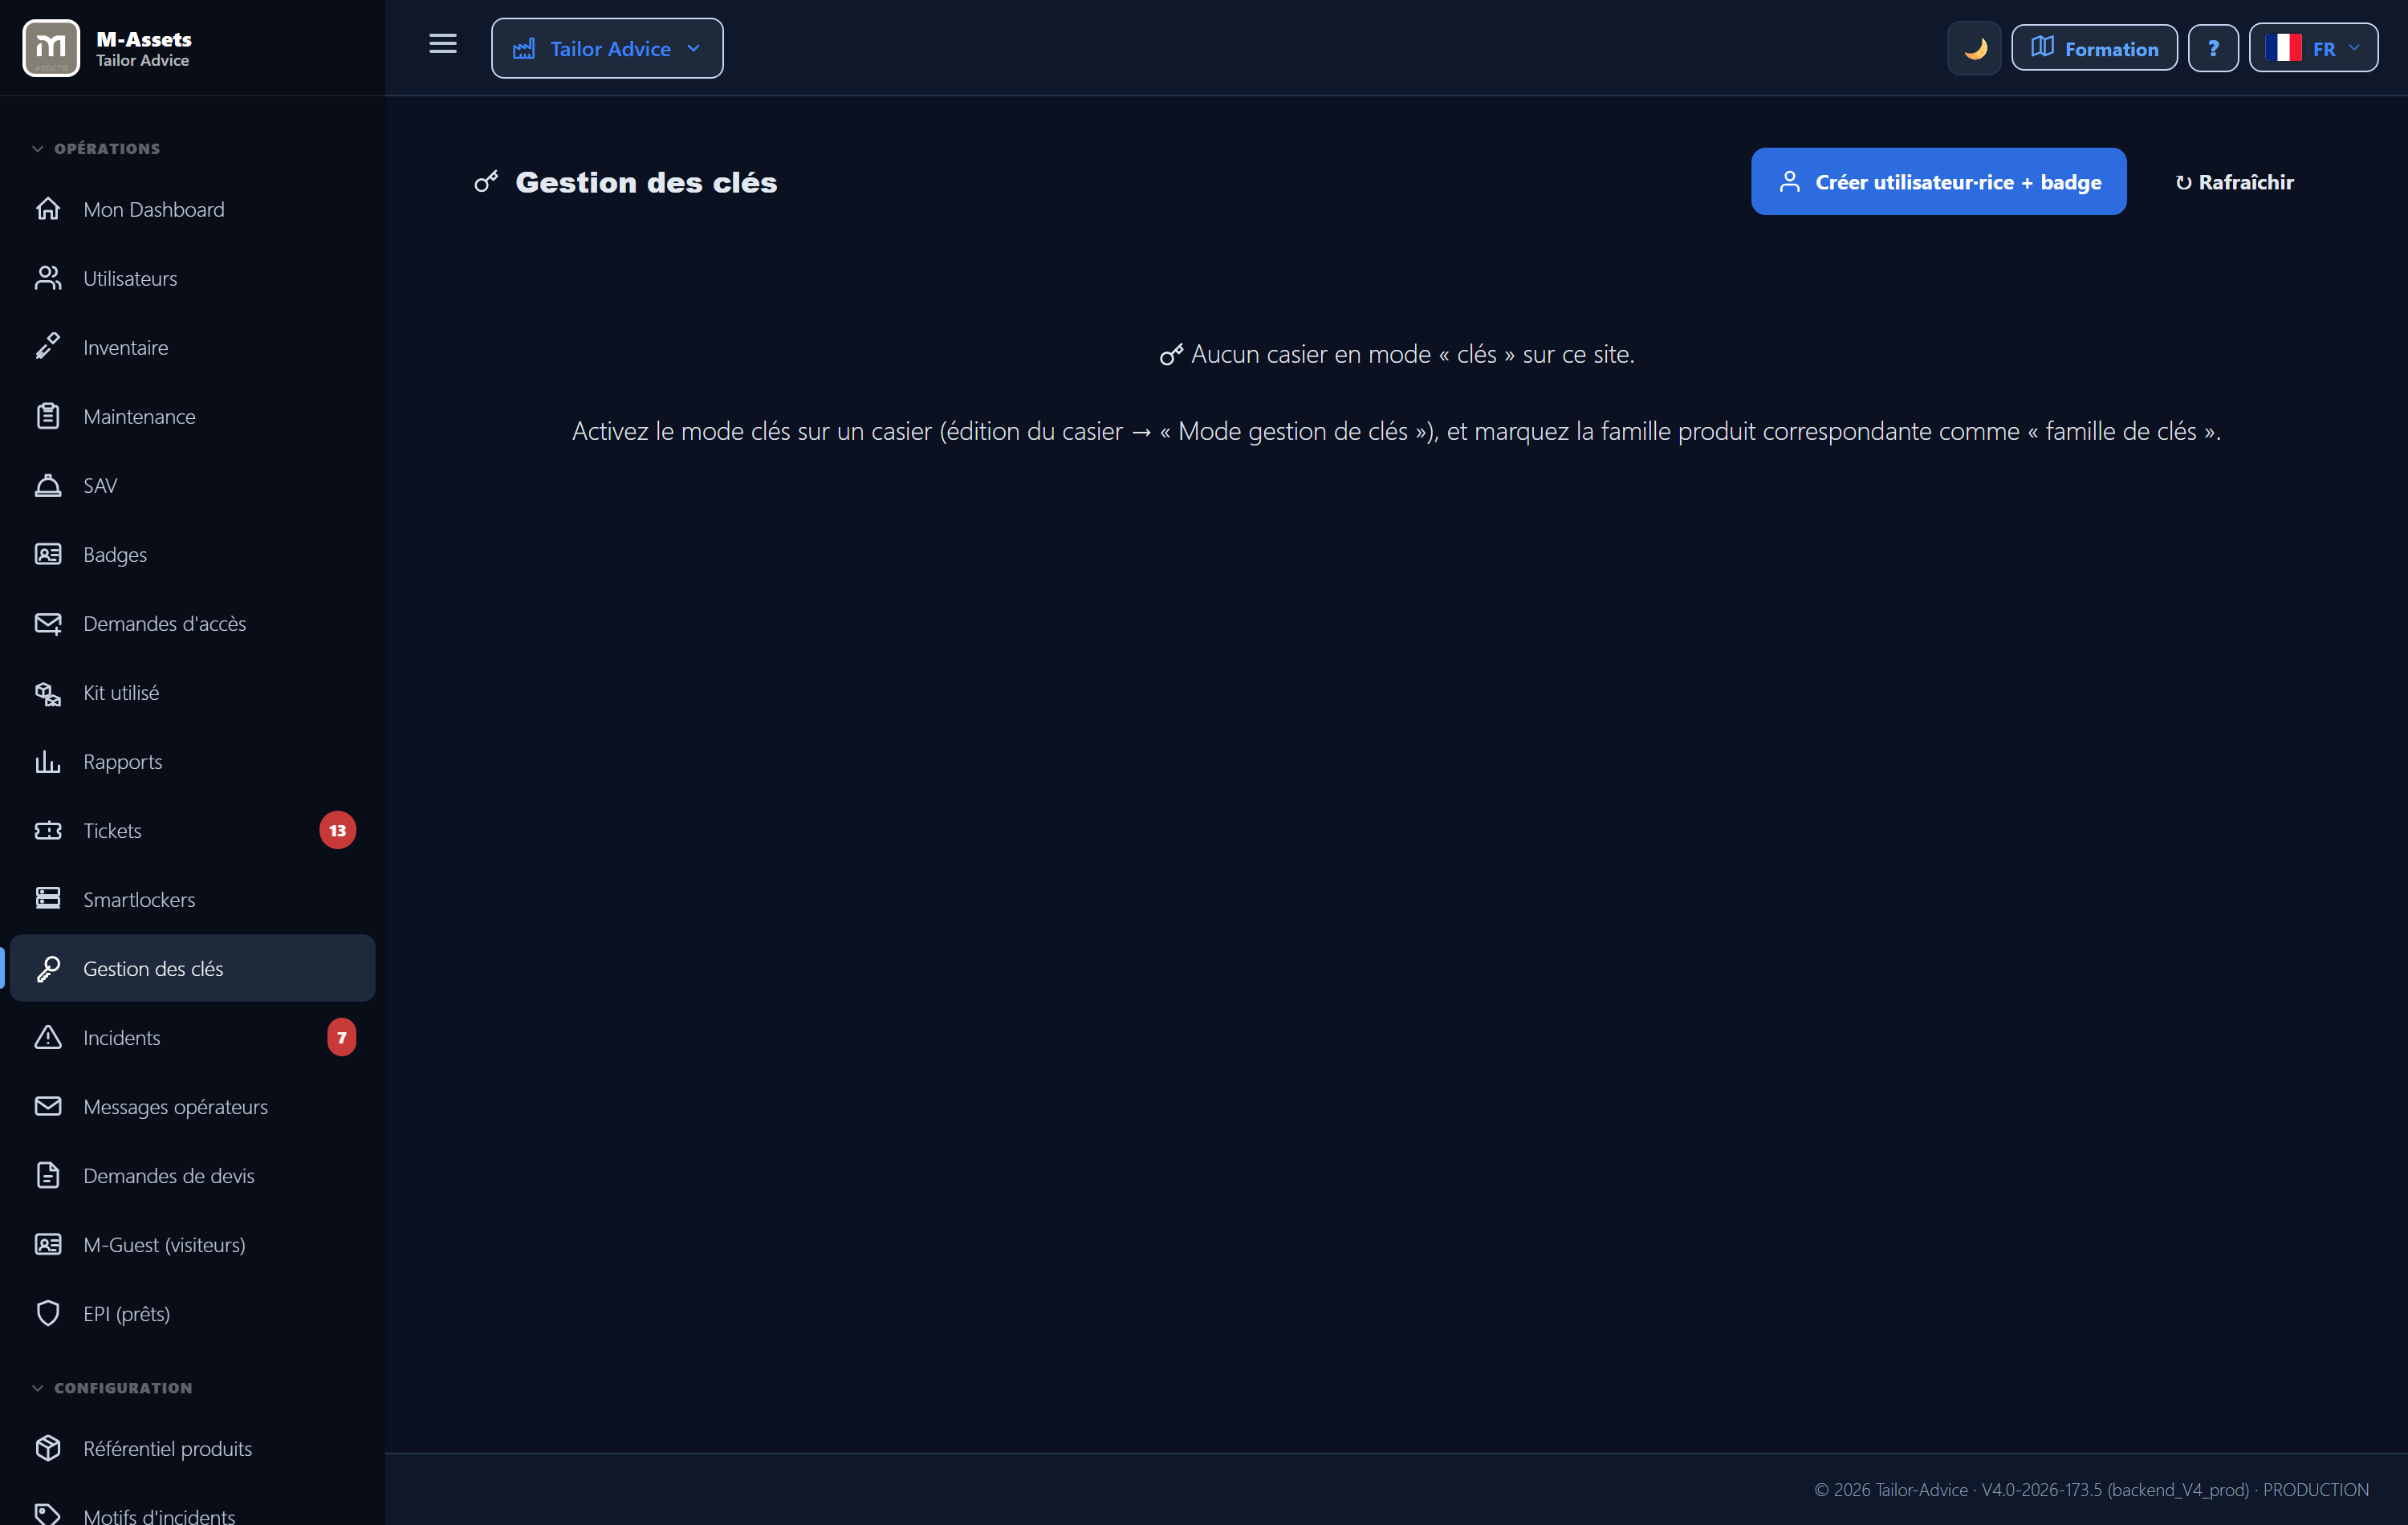2408x1525 pixels.
Task: Open the Formation training button
Action: pyautogui.click(x=2094, y=48)
